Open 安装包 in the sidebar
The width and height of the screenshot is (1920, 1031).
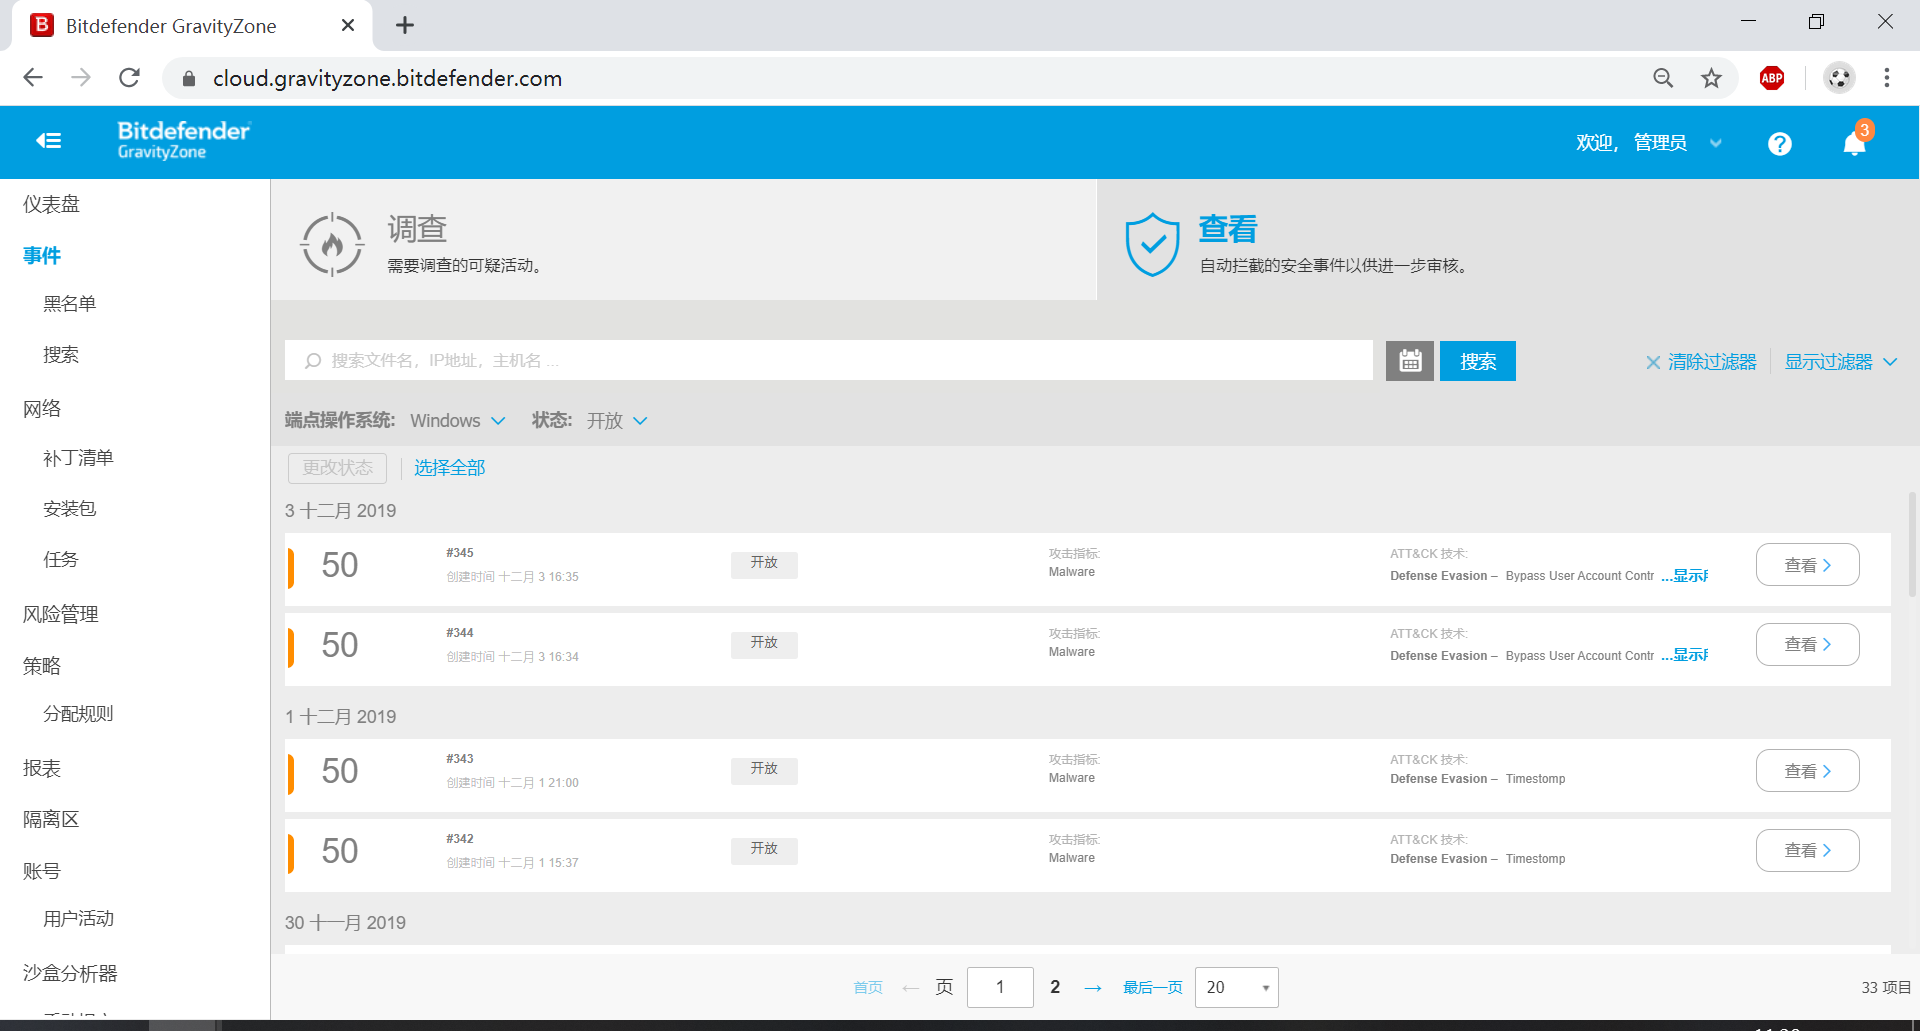[69, 509]
